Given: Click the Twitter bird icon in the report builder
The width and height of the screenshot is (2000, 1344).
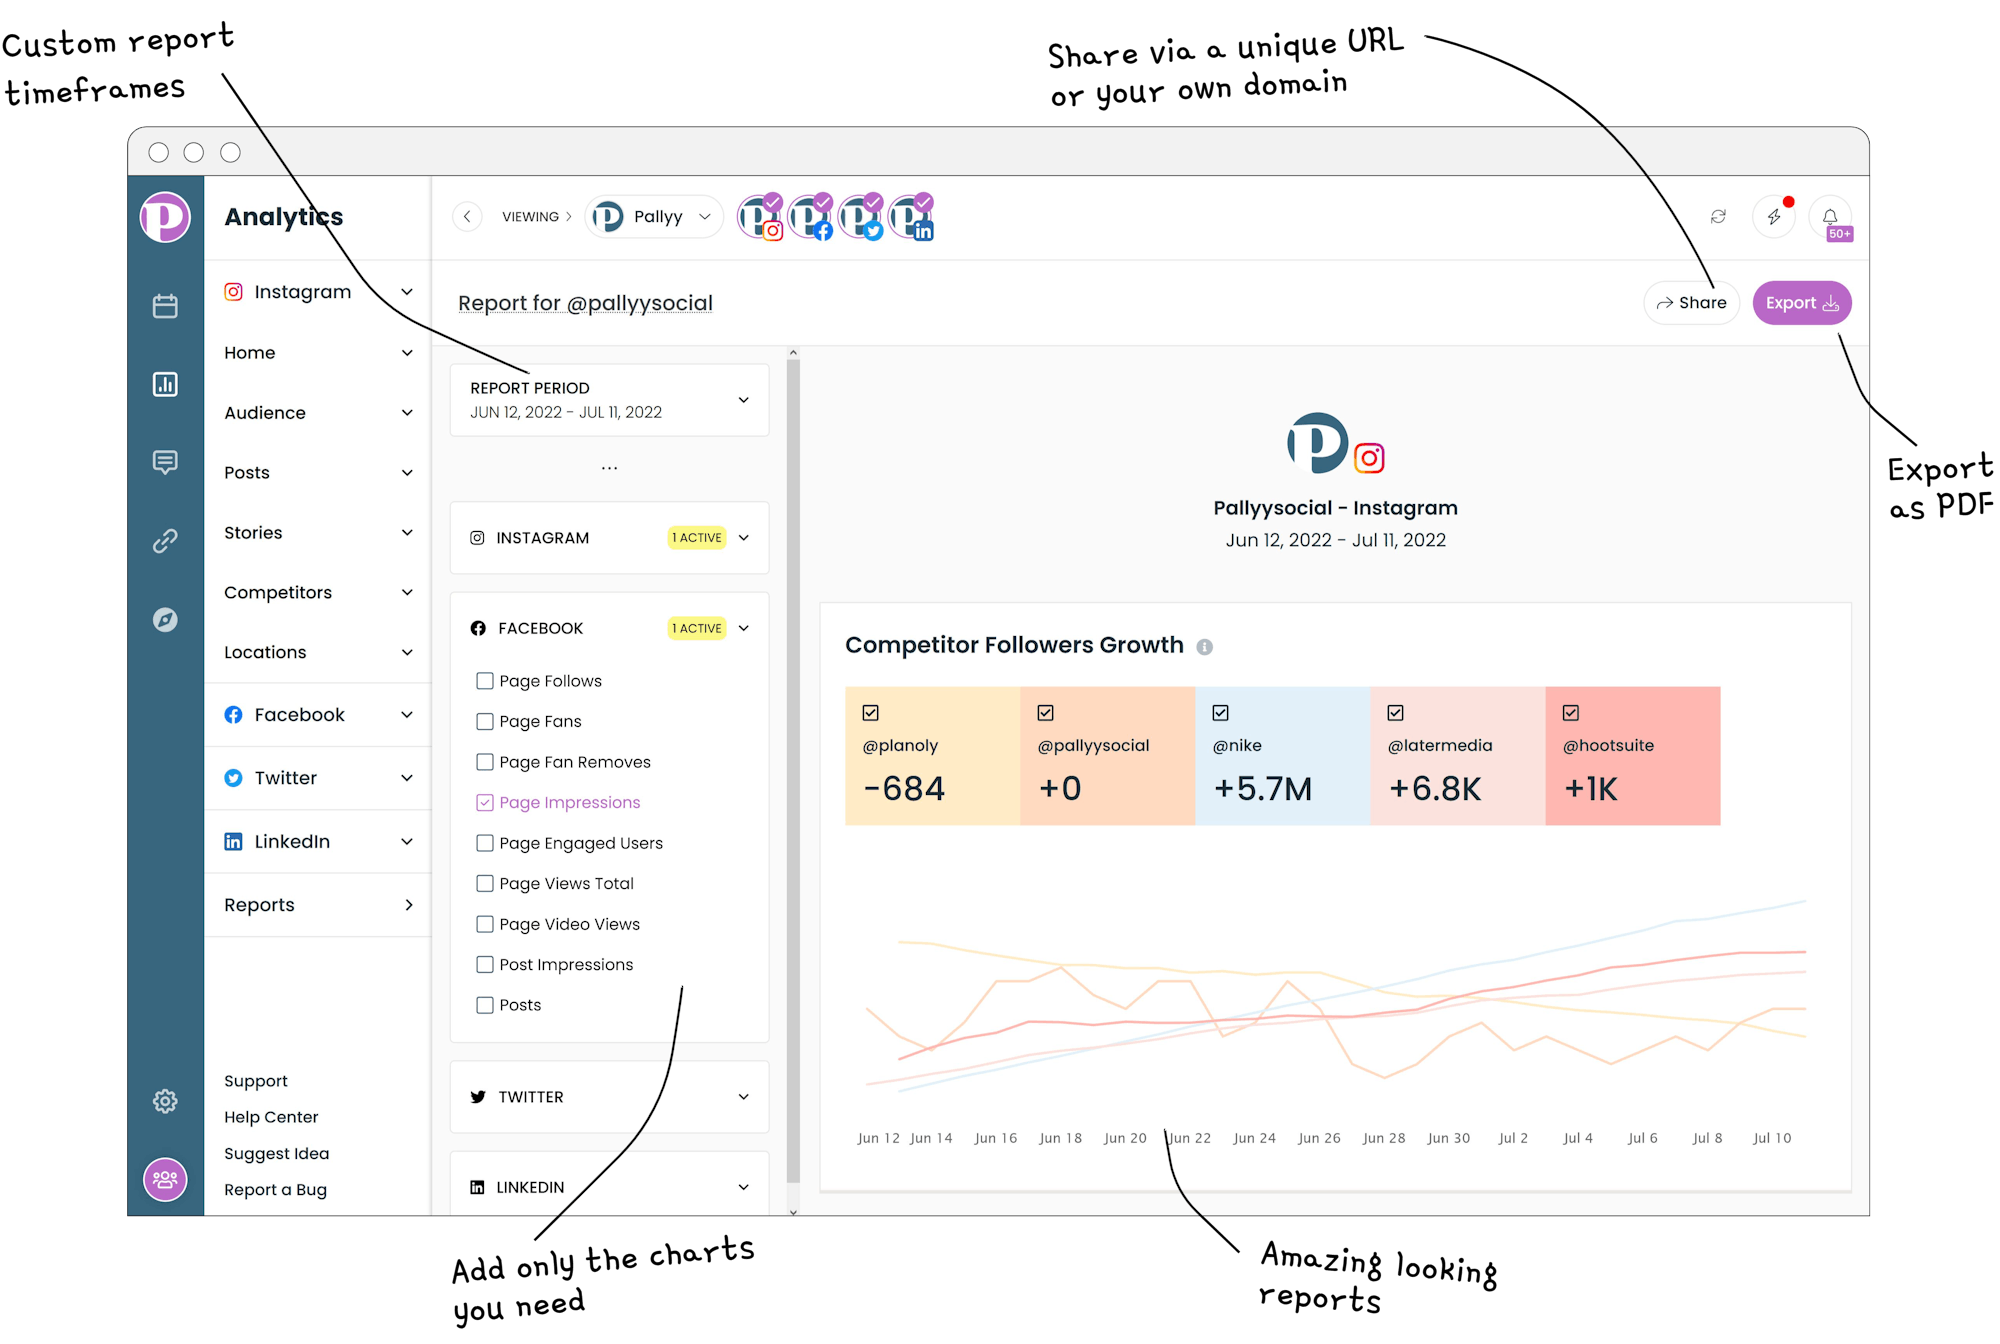Looking at the screenshot, I should pyautogui.click(x=478, y=1097).
